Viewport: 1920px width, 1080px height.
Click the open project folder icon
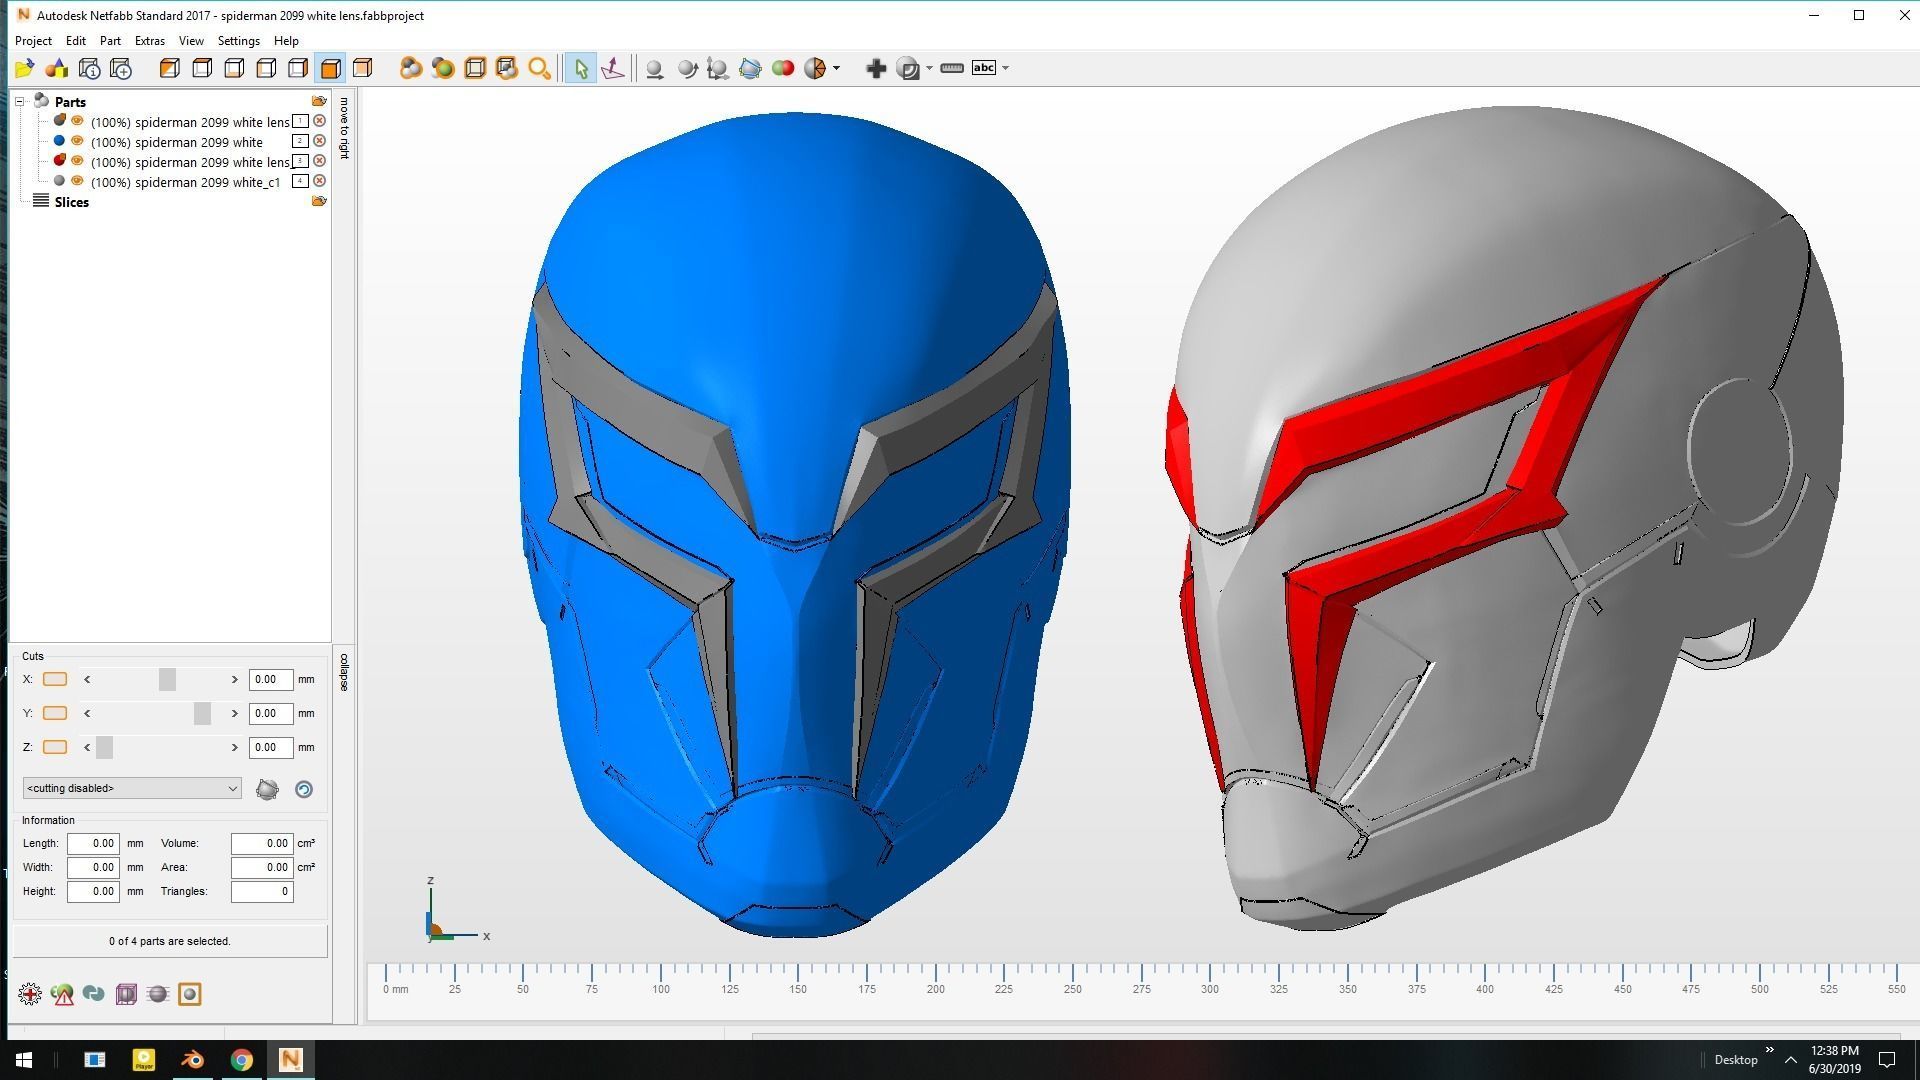point(24,68)
